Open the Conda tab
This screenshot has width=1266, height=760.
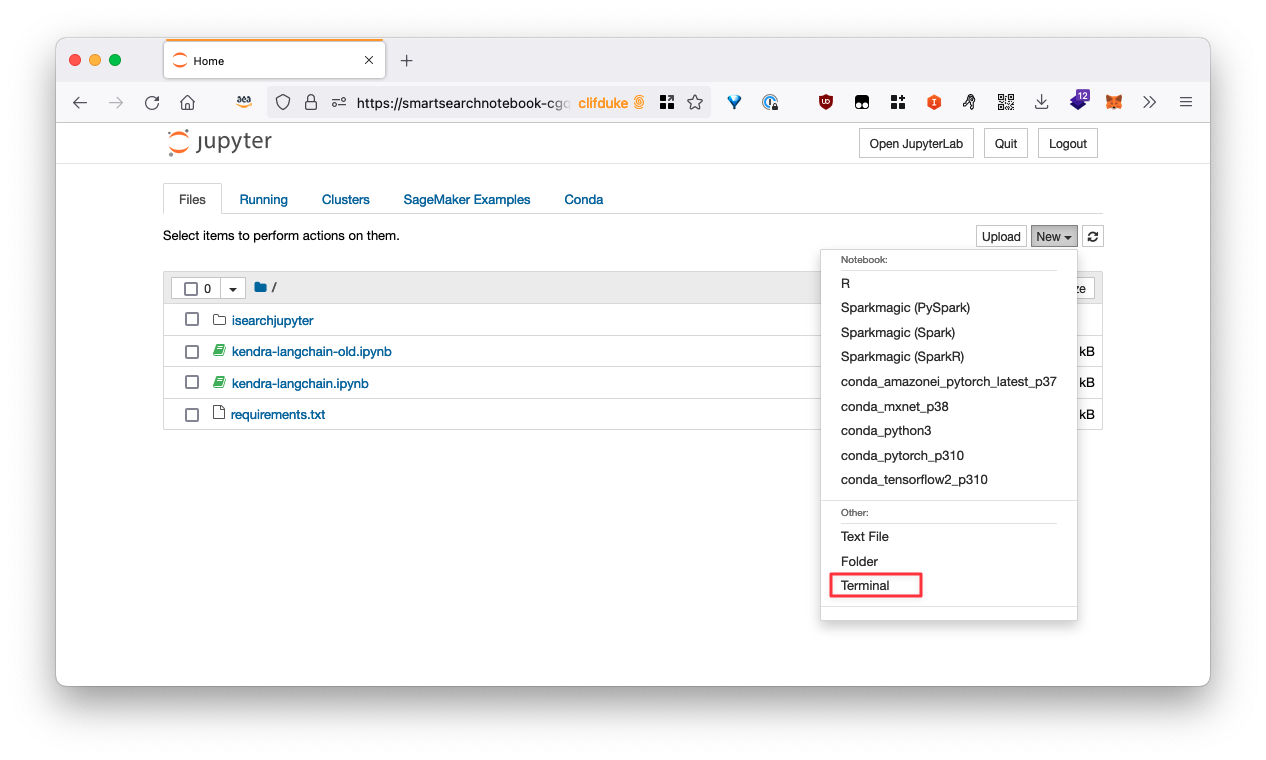coord(584,199)
